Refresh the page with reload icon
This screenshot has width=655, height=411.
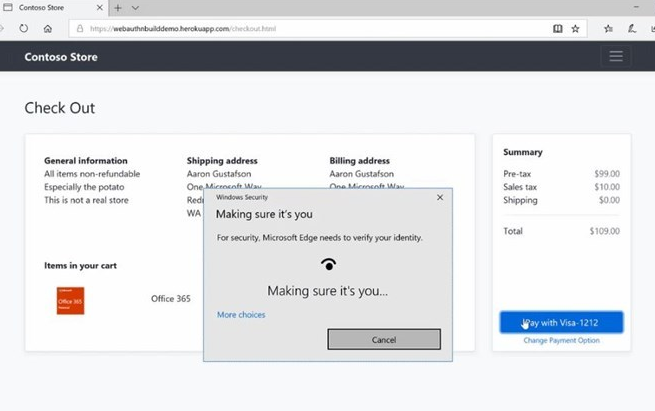[x=23, y=28]
